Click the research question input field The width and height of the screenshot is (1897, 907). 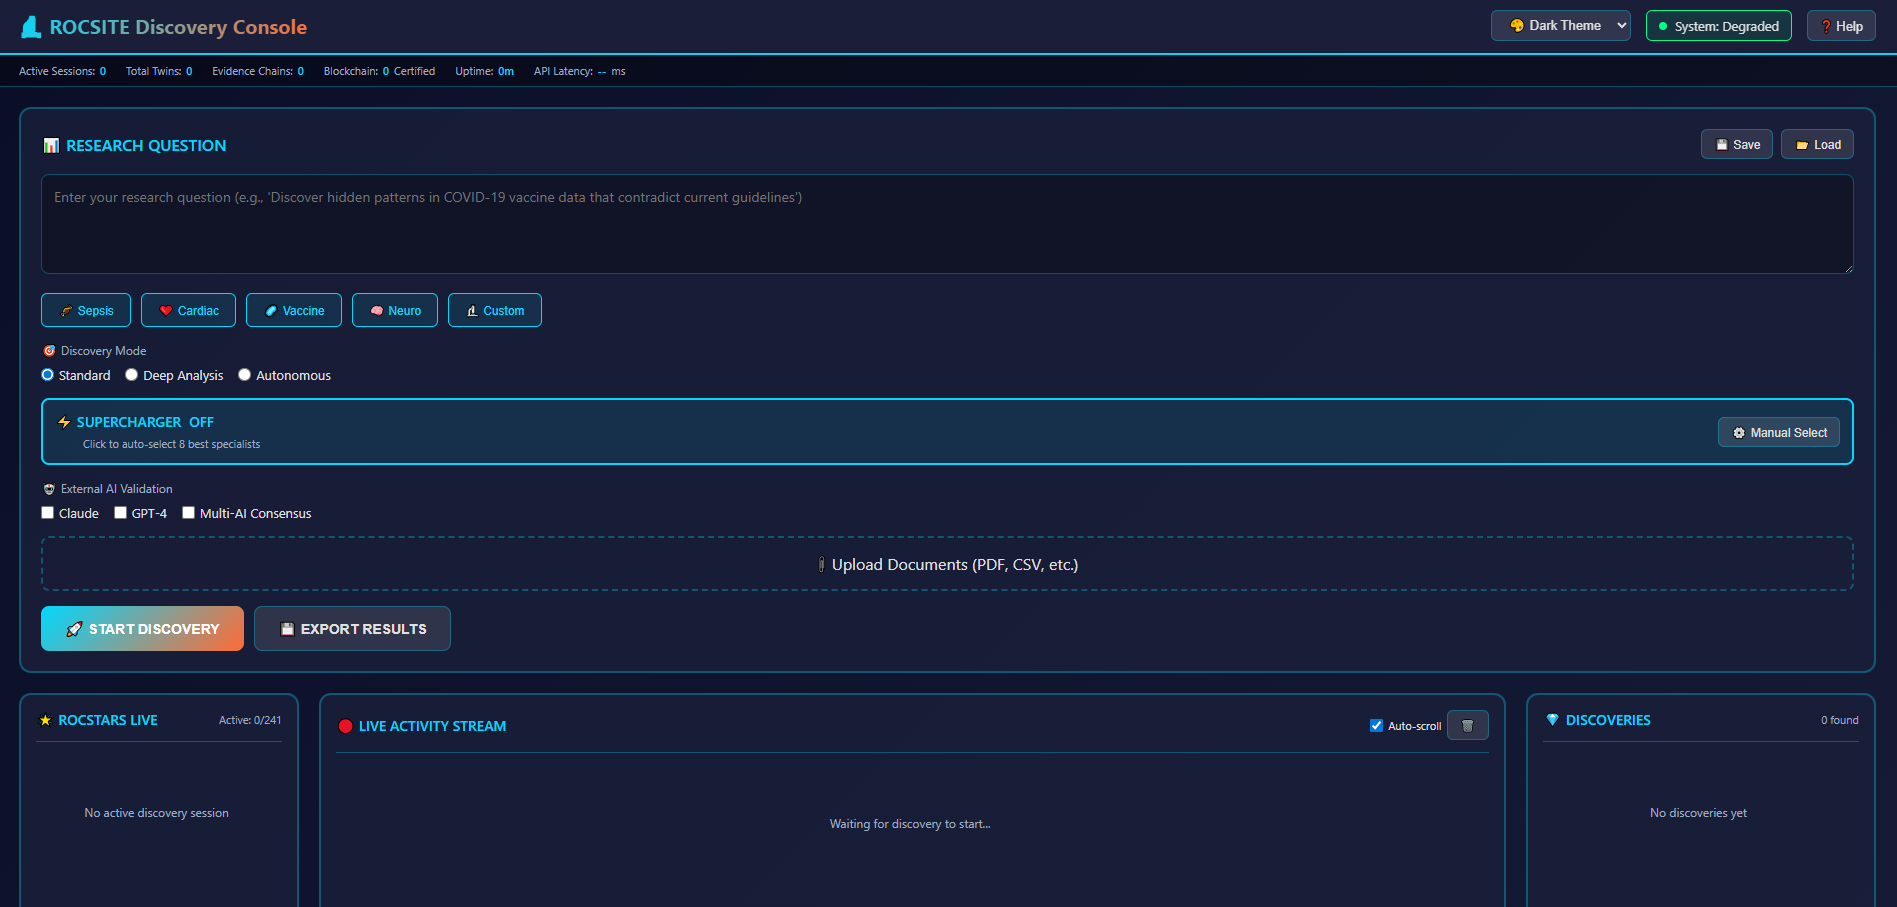pyautogui.click(x=946, y=224)
